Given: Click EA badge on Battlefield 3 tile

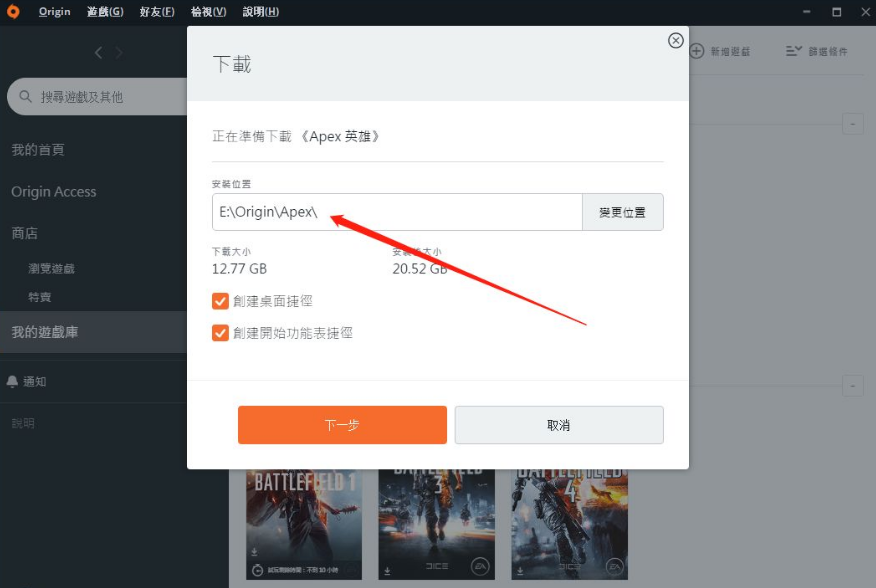Looking at the screenshot, I should click(x=480, y=567).
